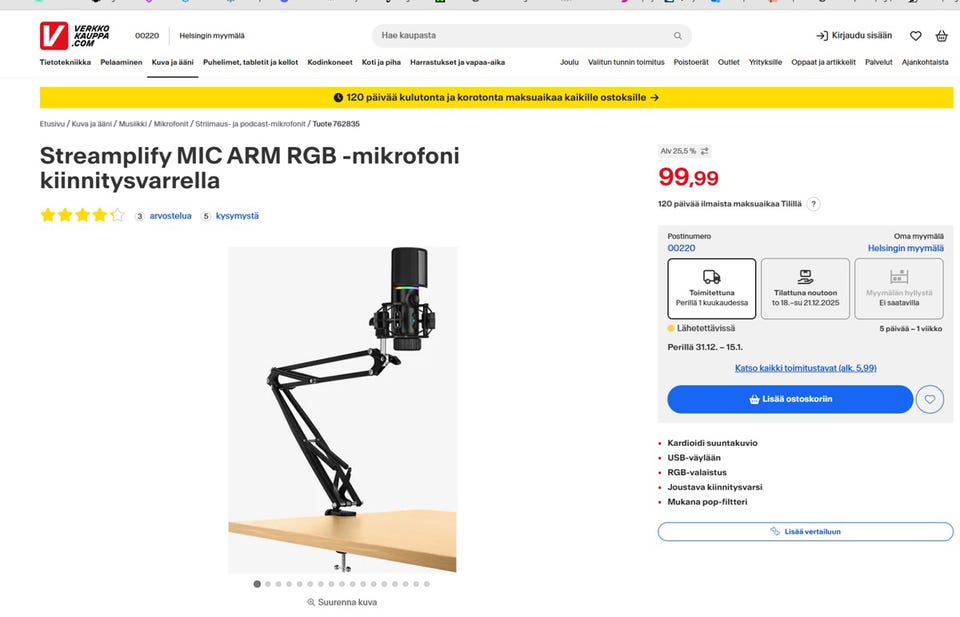Viewport: 960px width, 617px height.
Task: Toggle the ALV 25,5 % tax switch
Action: (x=704, y=151)
